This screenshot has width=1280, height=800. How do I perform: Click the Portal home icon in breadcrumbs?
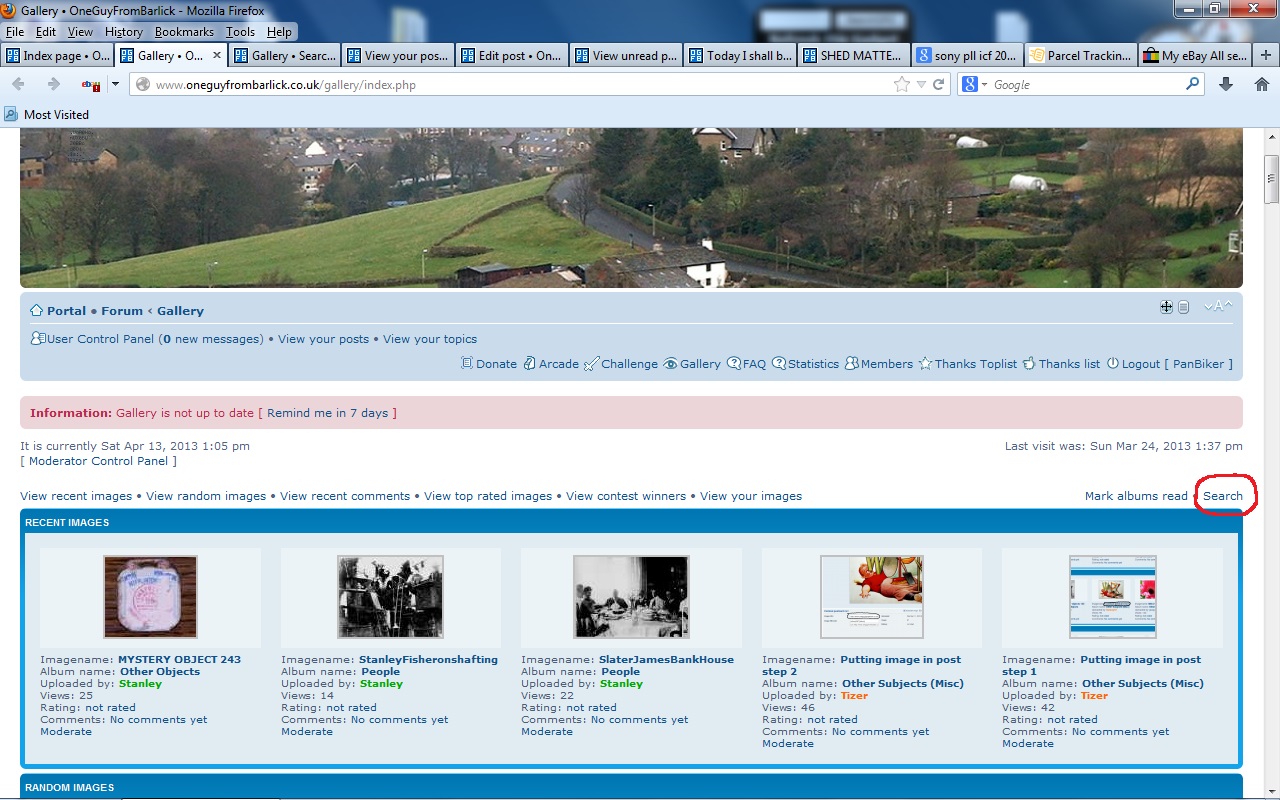tap(36, 311)
